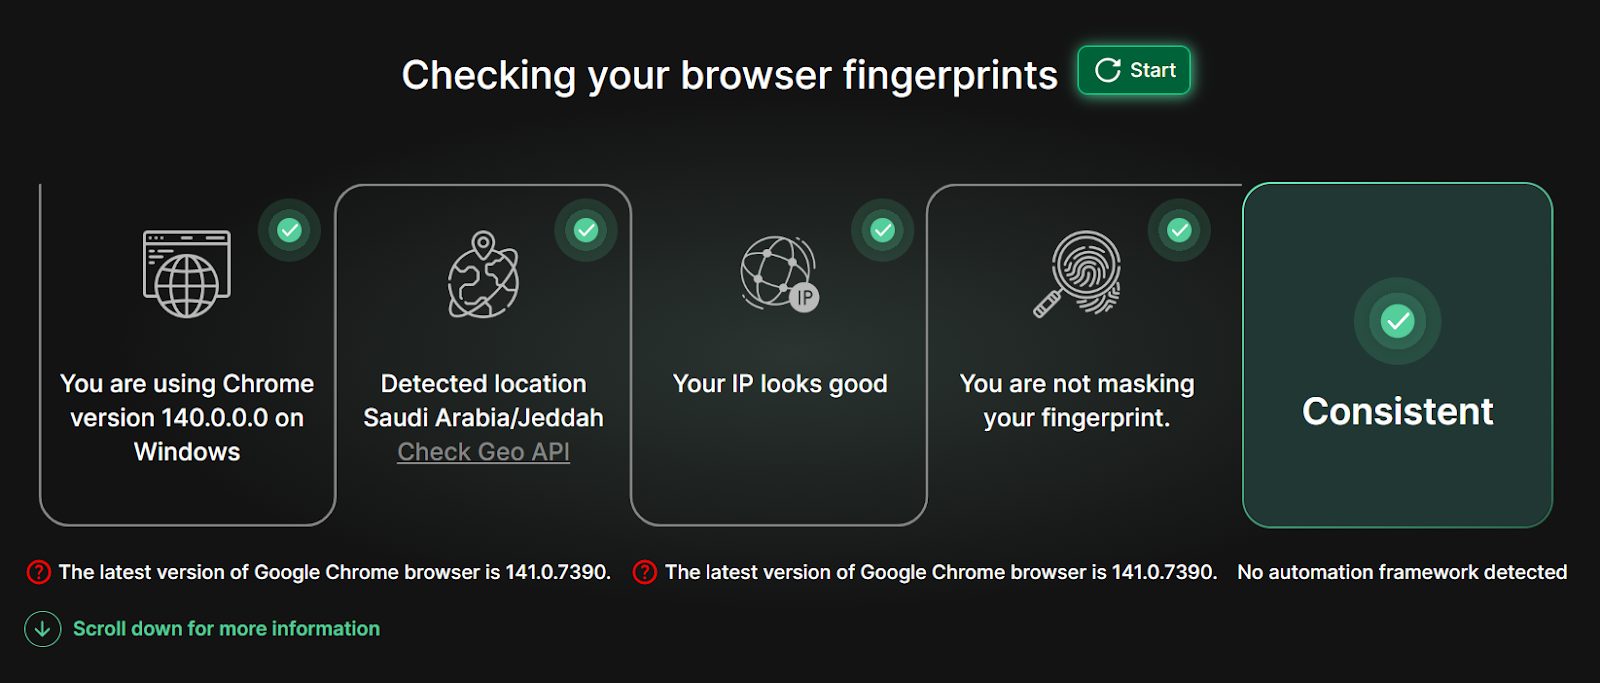The height and width of the screenshot is (683, 1600).
Task: Click the down arrow circle icon
Action: pos(43,629)
